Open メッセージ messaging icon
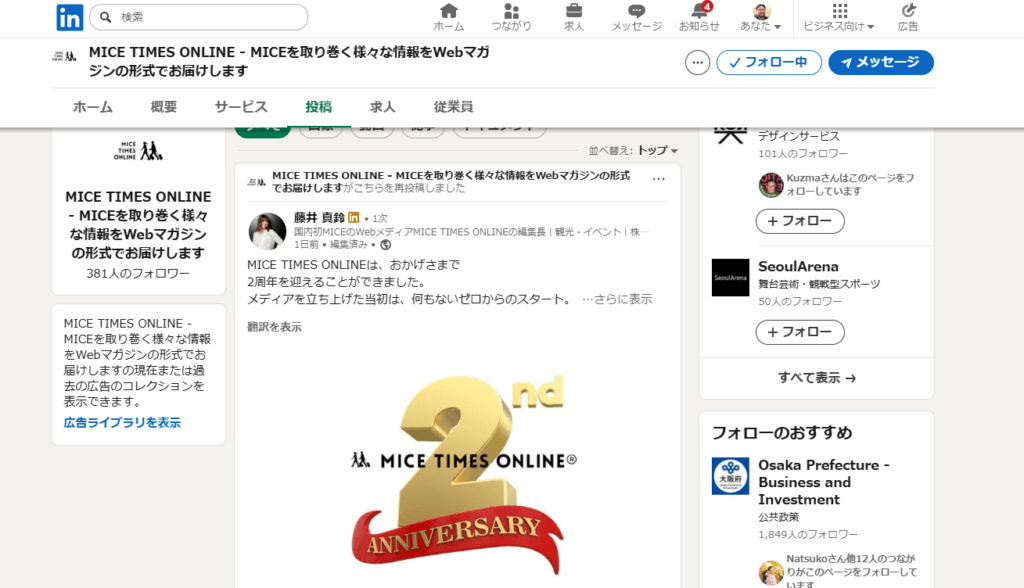Screen dimensions: 1024x588 pyautogui.click(x=637, y=18)
